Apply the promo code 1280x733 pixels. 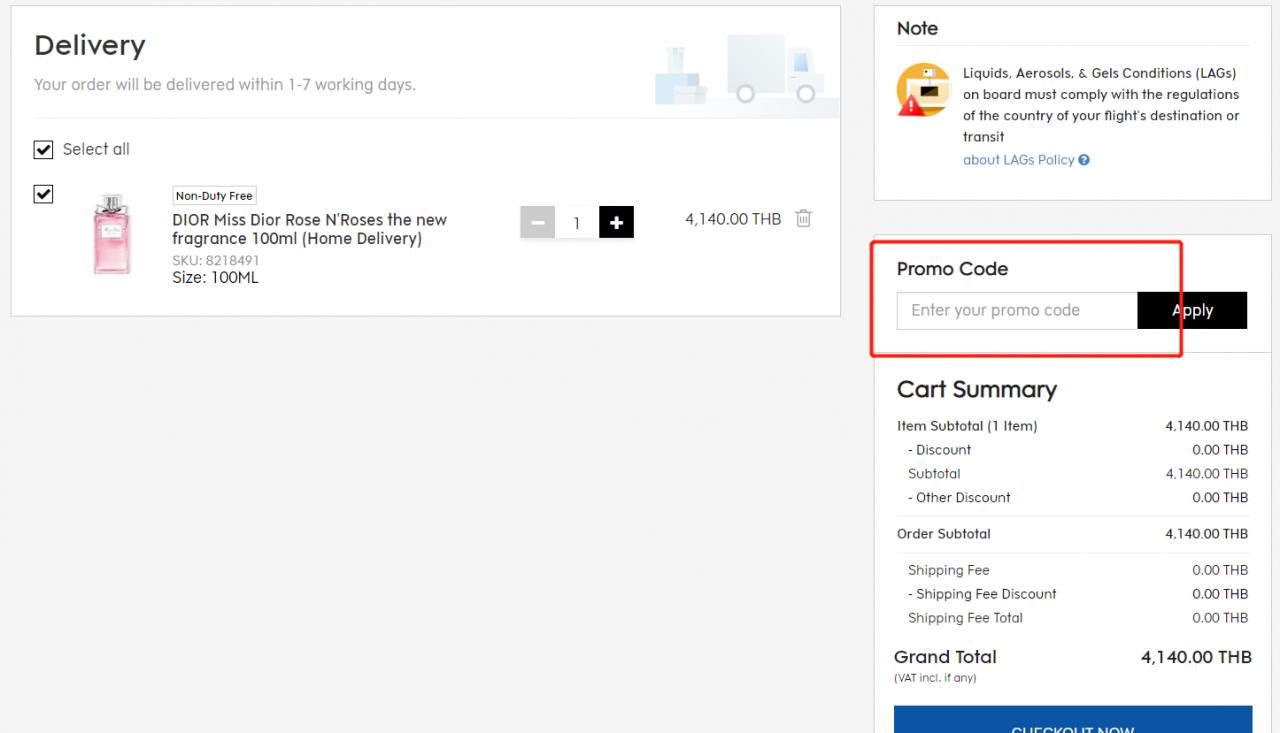coord(1192,310)
